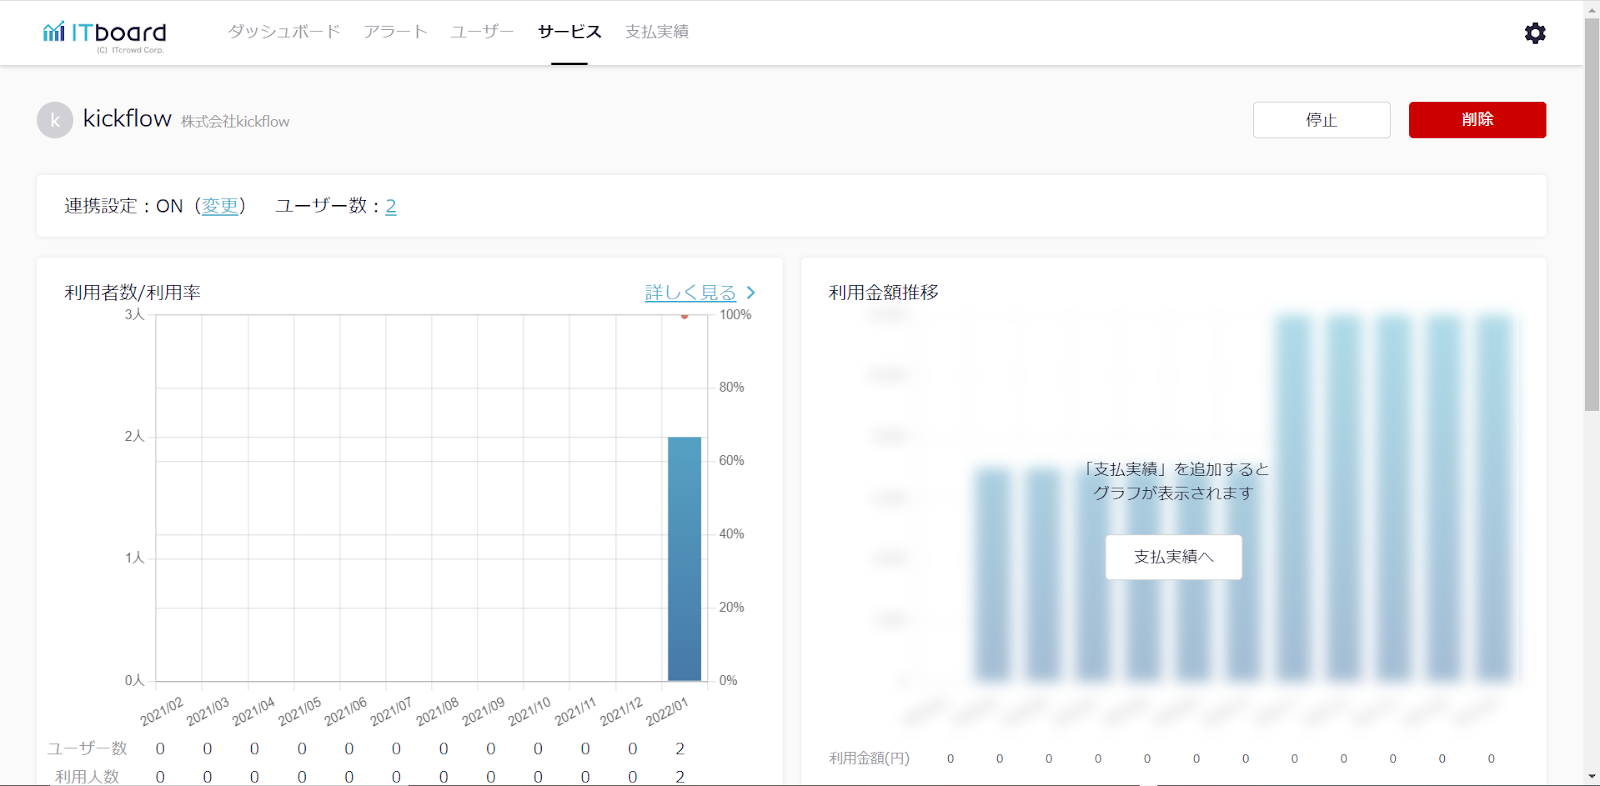Click the 支払実績へ button
The width and height of the screenshot is (1600, 786).
click(1173, 557)
